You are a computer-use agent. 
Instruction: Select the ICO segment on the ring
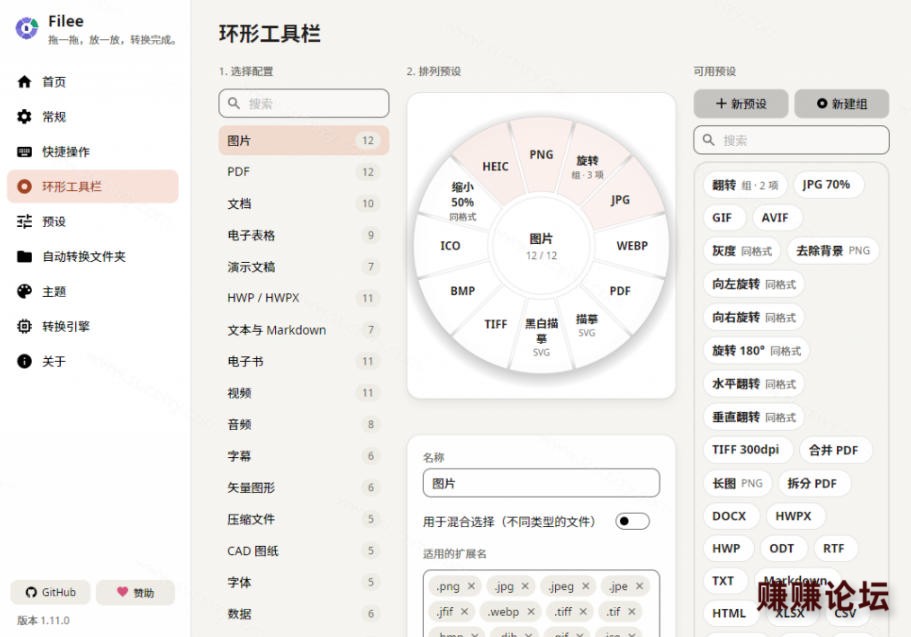point(450,246)
